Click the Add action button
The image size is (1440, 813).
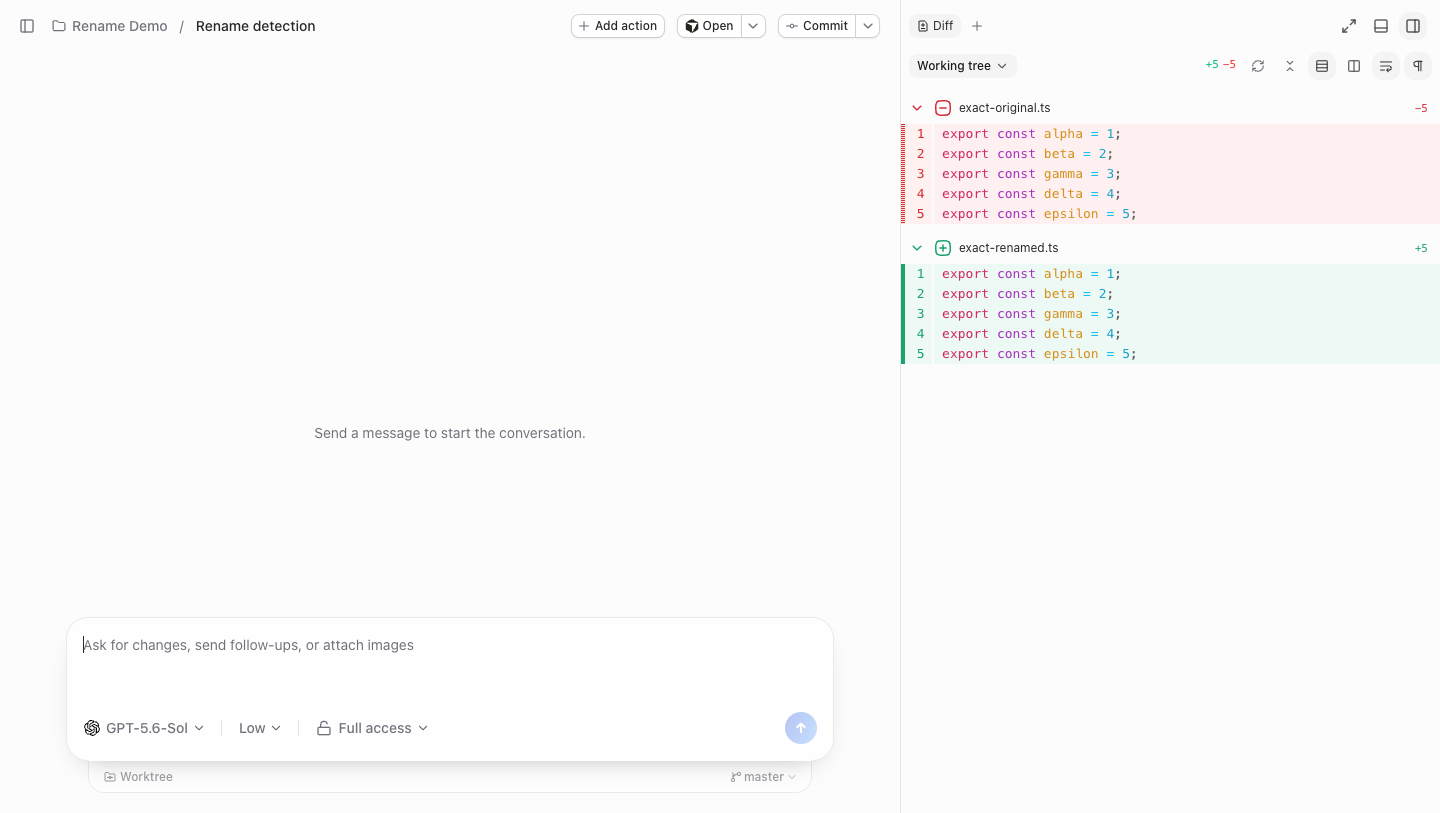point(618,26)
